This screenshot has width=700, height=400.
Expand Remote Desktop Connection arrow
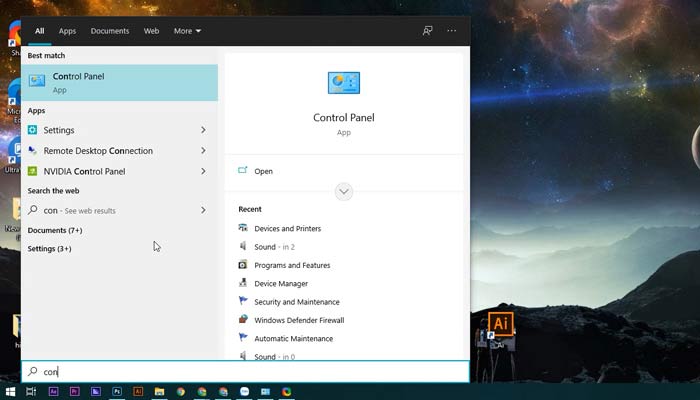pos(203,151)
